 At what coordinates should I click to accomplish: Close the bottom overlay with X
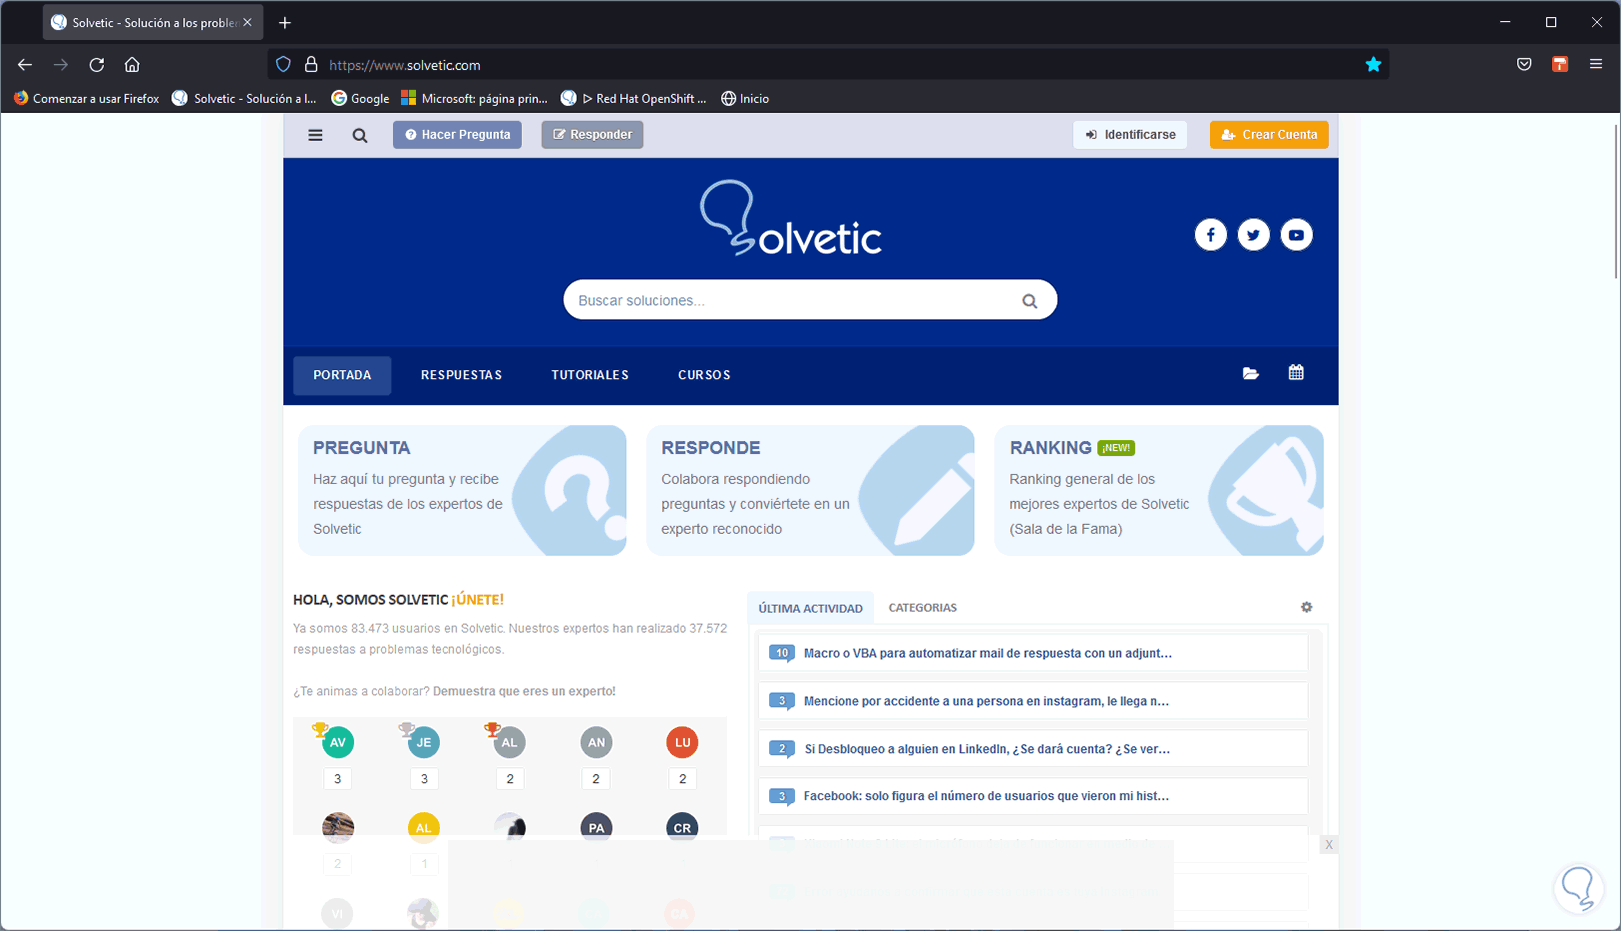point(1329,845)
